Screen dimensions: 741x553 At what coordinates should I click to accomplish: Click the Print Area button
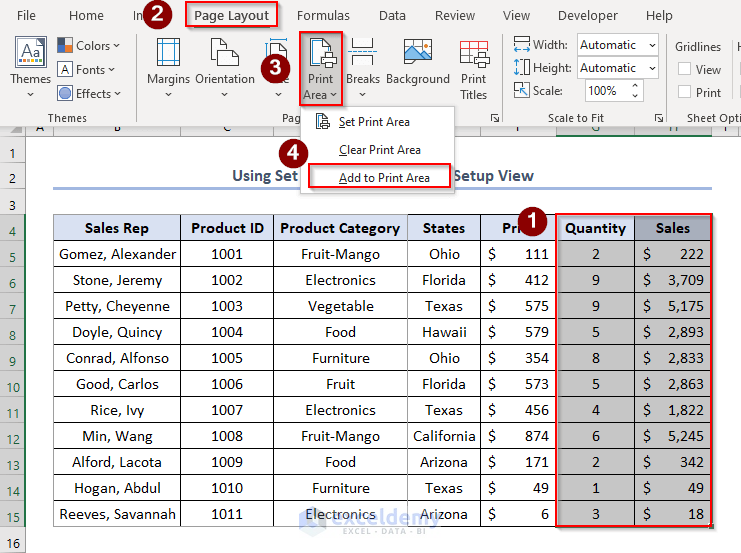(x=320, y=69)
